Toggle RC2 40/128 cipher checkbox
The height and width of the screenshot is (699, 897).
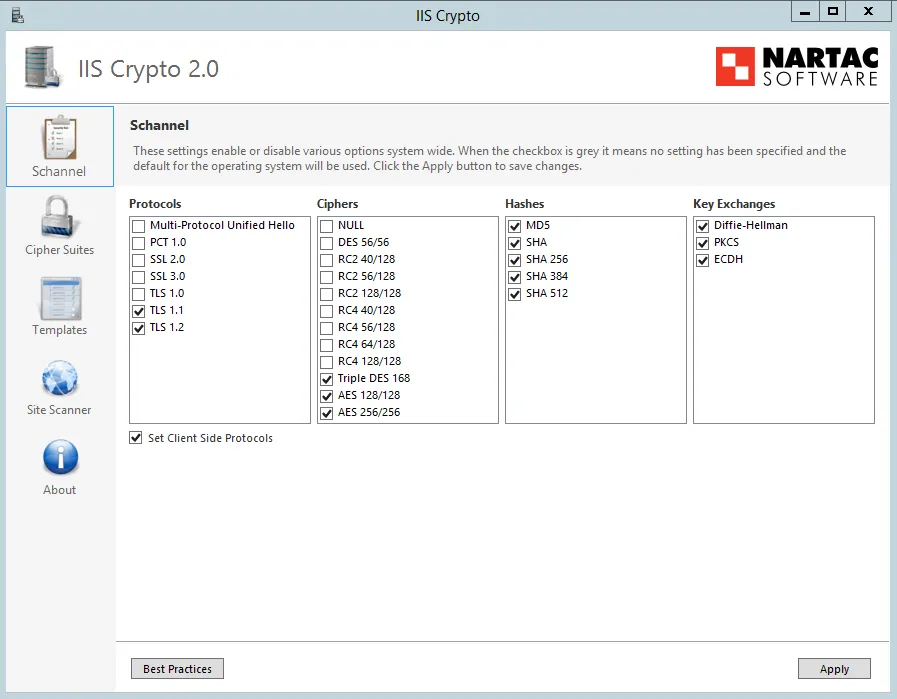tap(327, 260)
